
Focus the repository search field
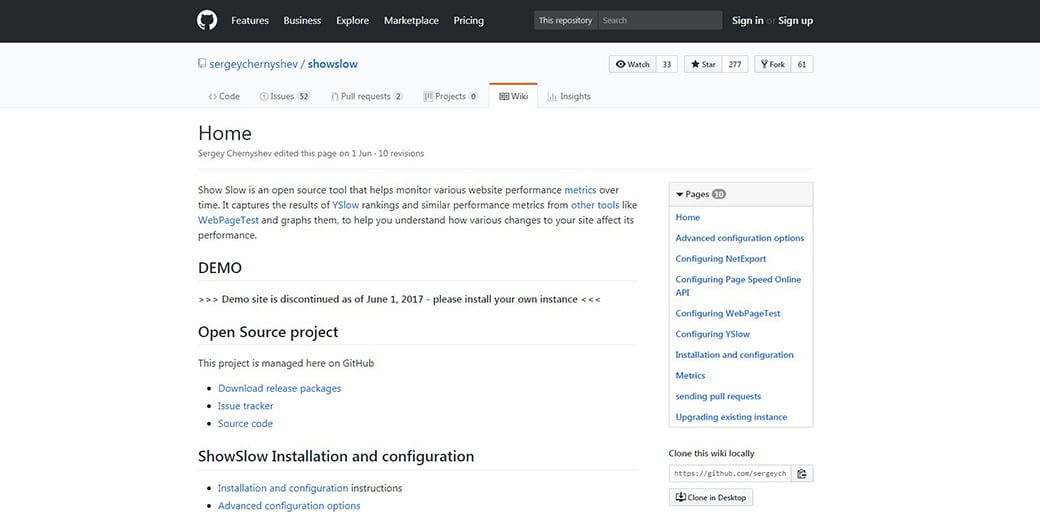click(x=658, y=20)
